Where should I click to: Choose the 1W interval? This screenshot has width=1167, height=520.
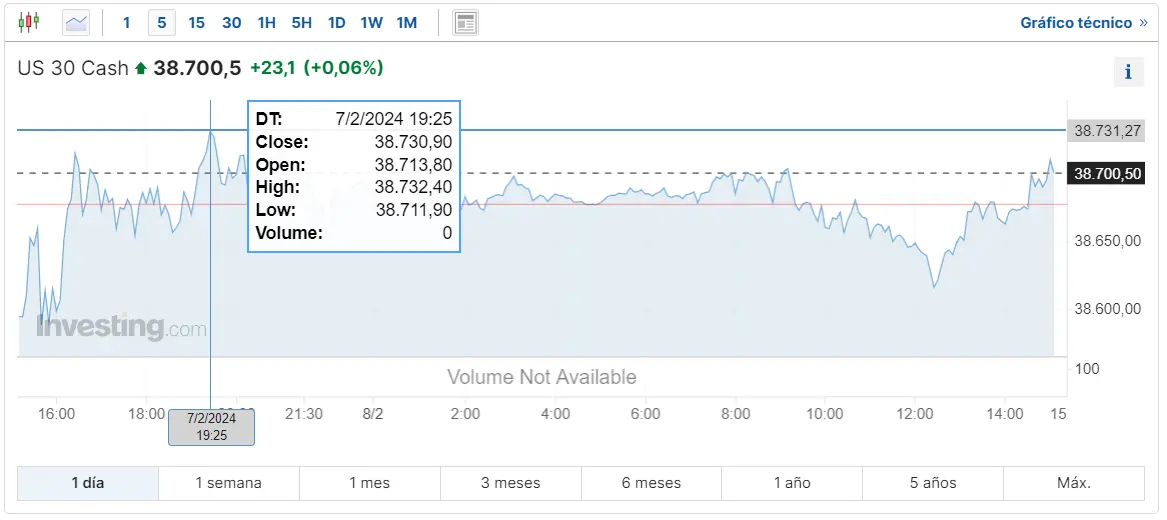point(371,22)
